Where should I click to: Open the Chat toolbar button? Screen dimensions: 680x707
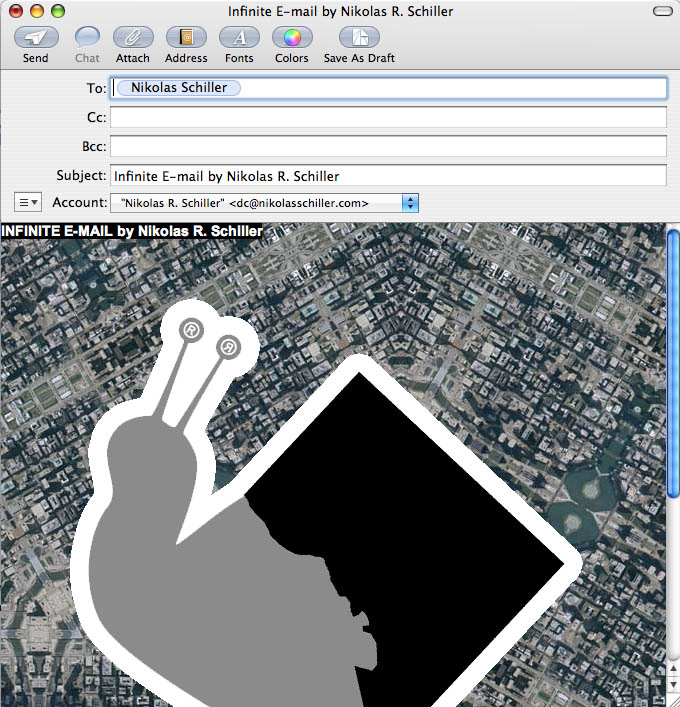point(87,37)
